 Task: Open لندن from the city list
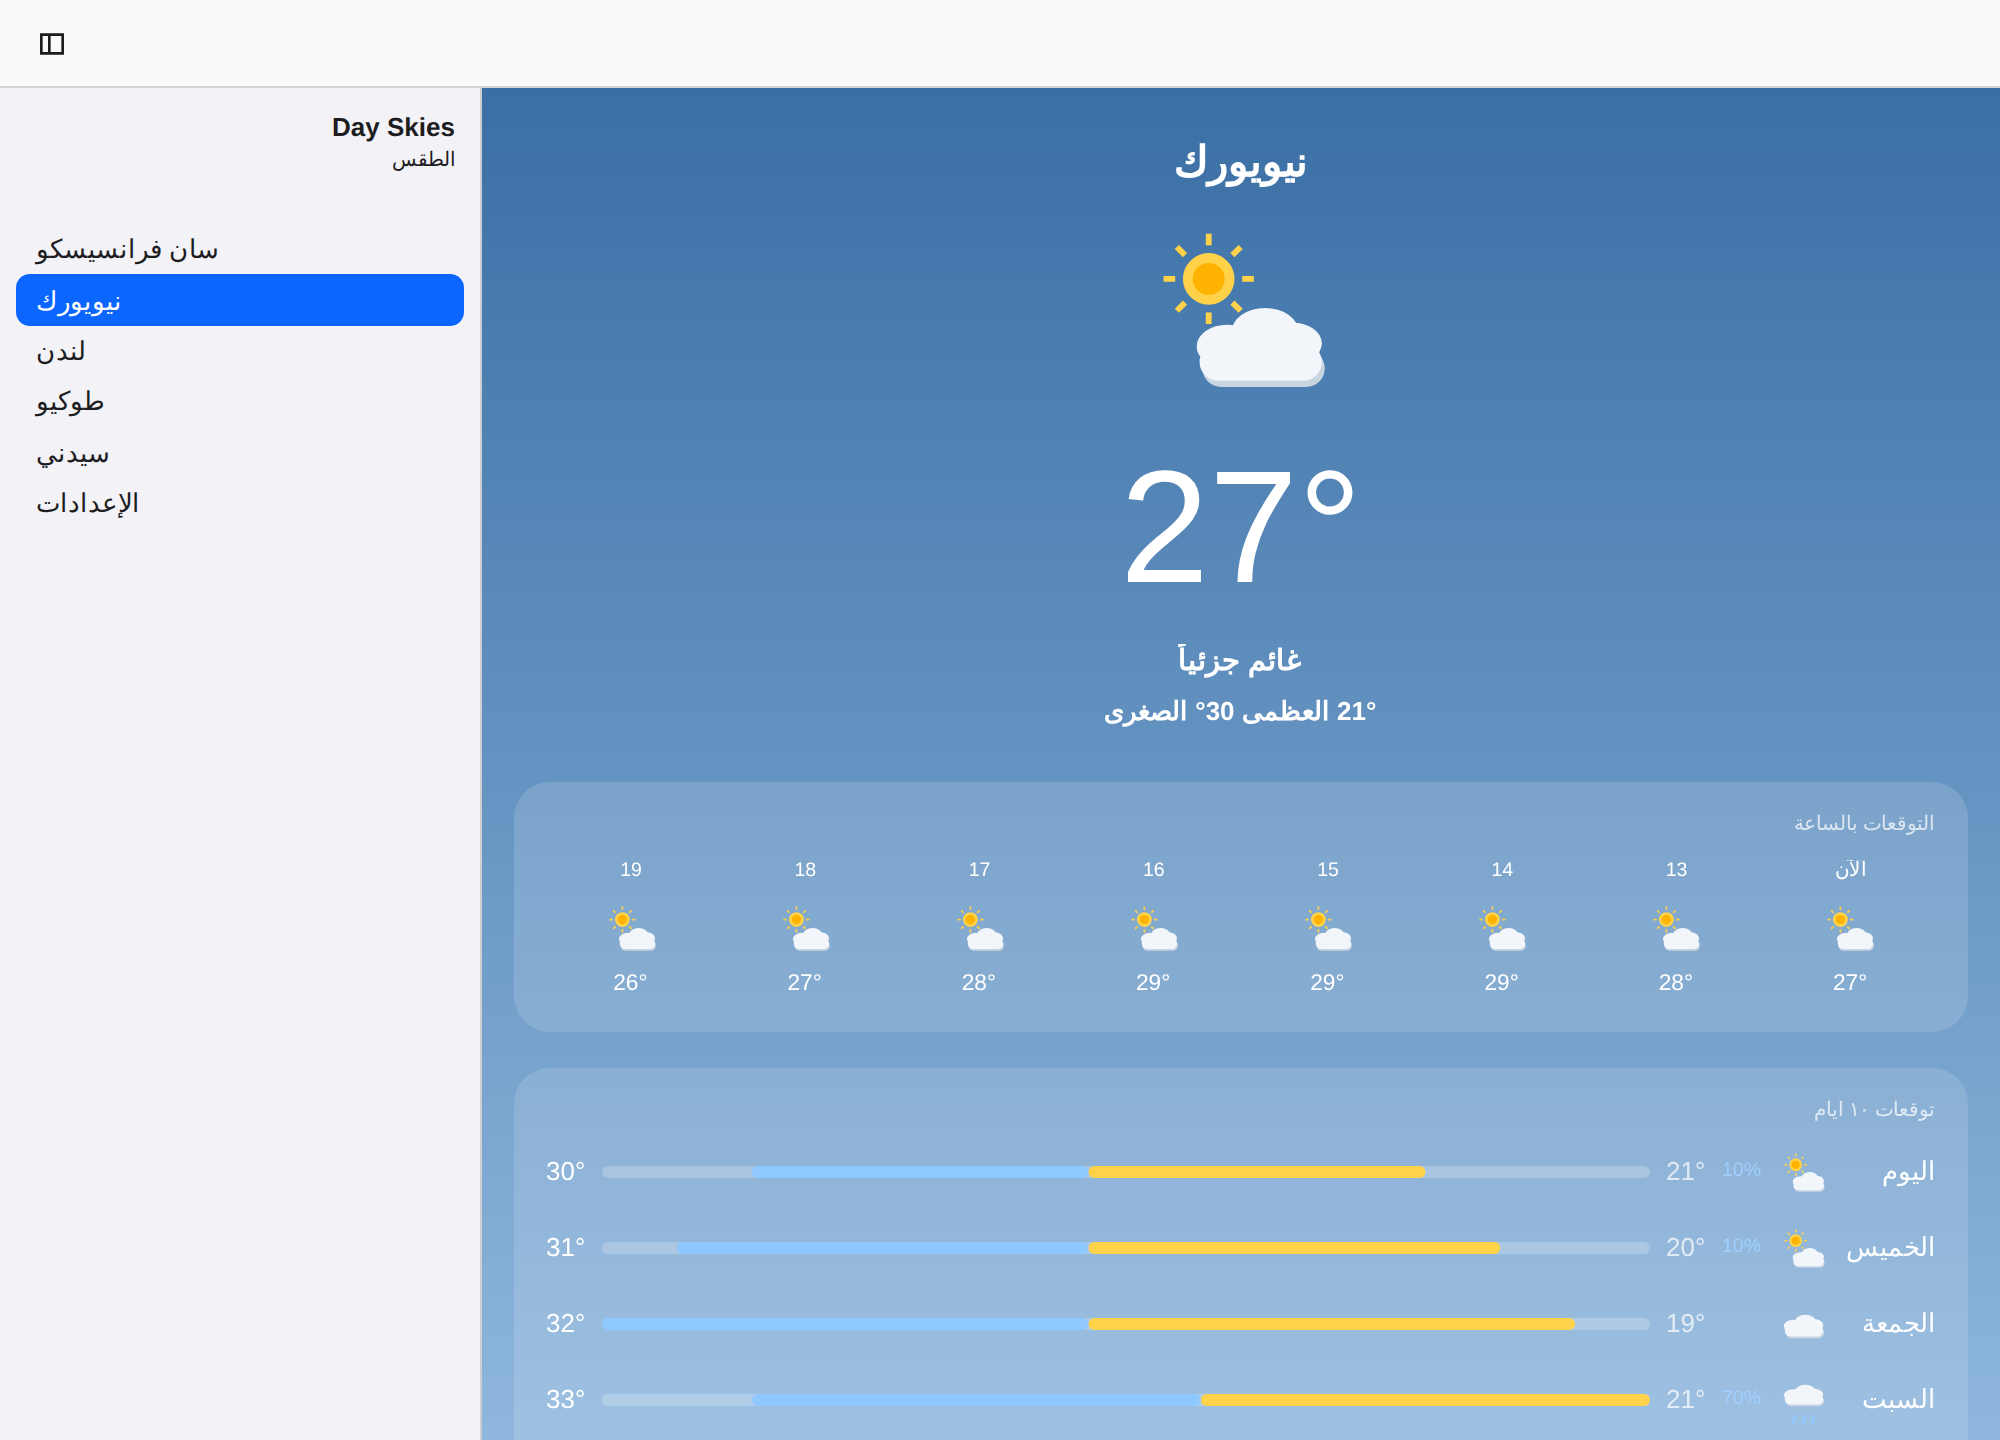click(240, 351)
